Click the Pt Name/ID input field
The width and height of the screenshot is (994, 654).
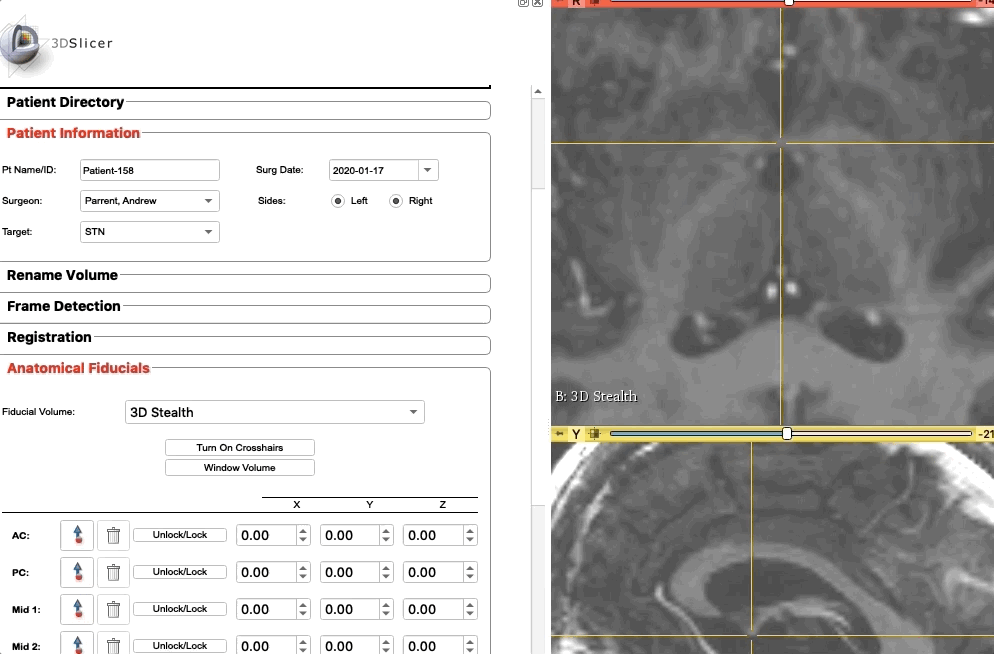point(150,170)
